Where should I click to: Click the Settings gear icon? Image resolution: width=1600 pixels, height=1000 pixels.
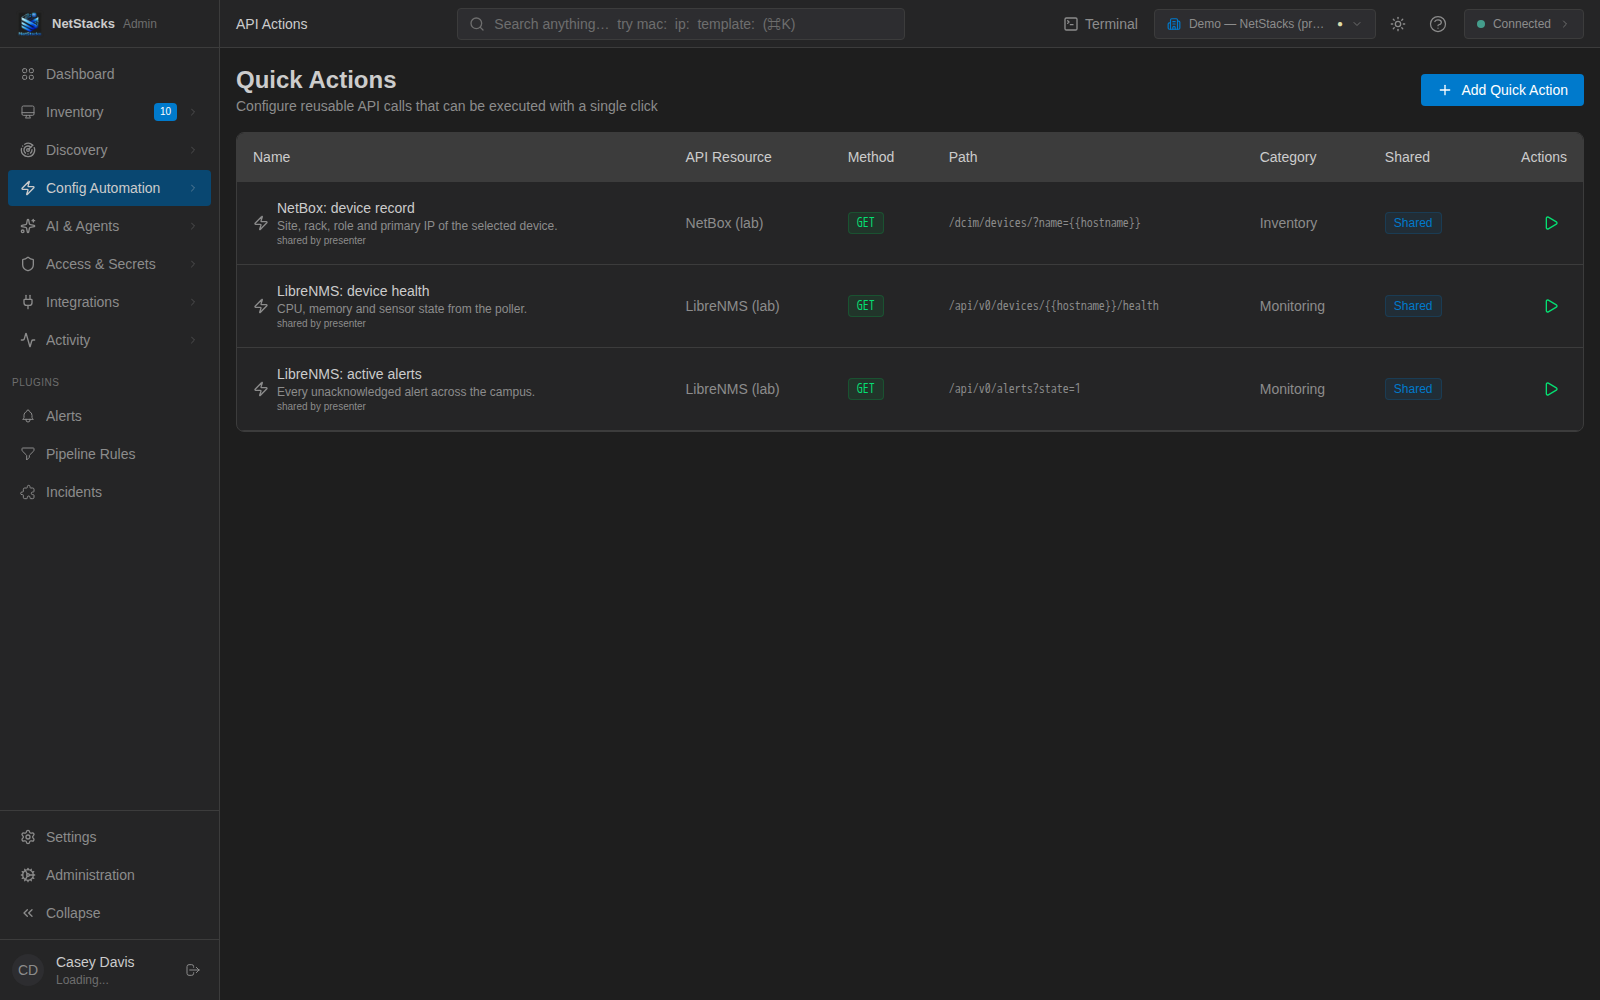tap(28, 837)
